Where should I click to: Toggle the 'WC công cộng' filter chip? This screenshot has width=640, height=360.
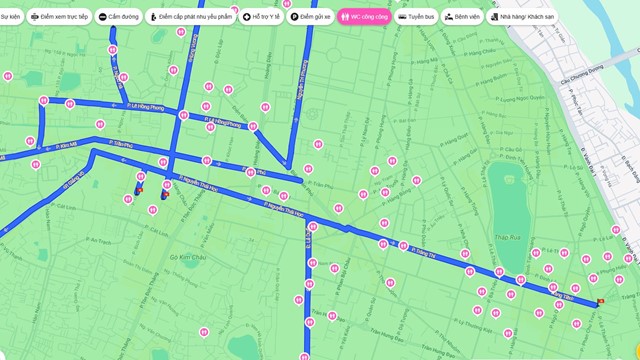364,17
